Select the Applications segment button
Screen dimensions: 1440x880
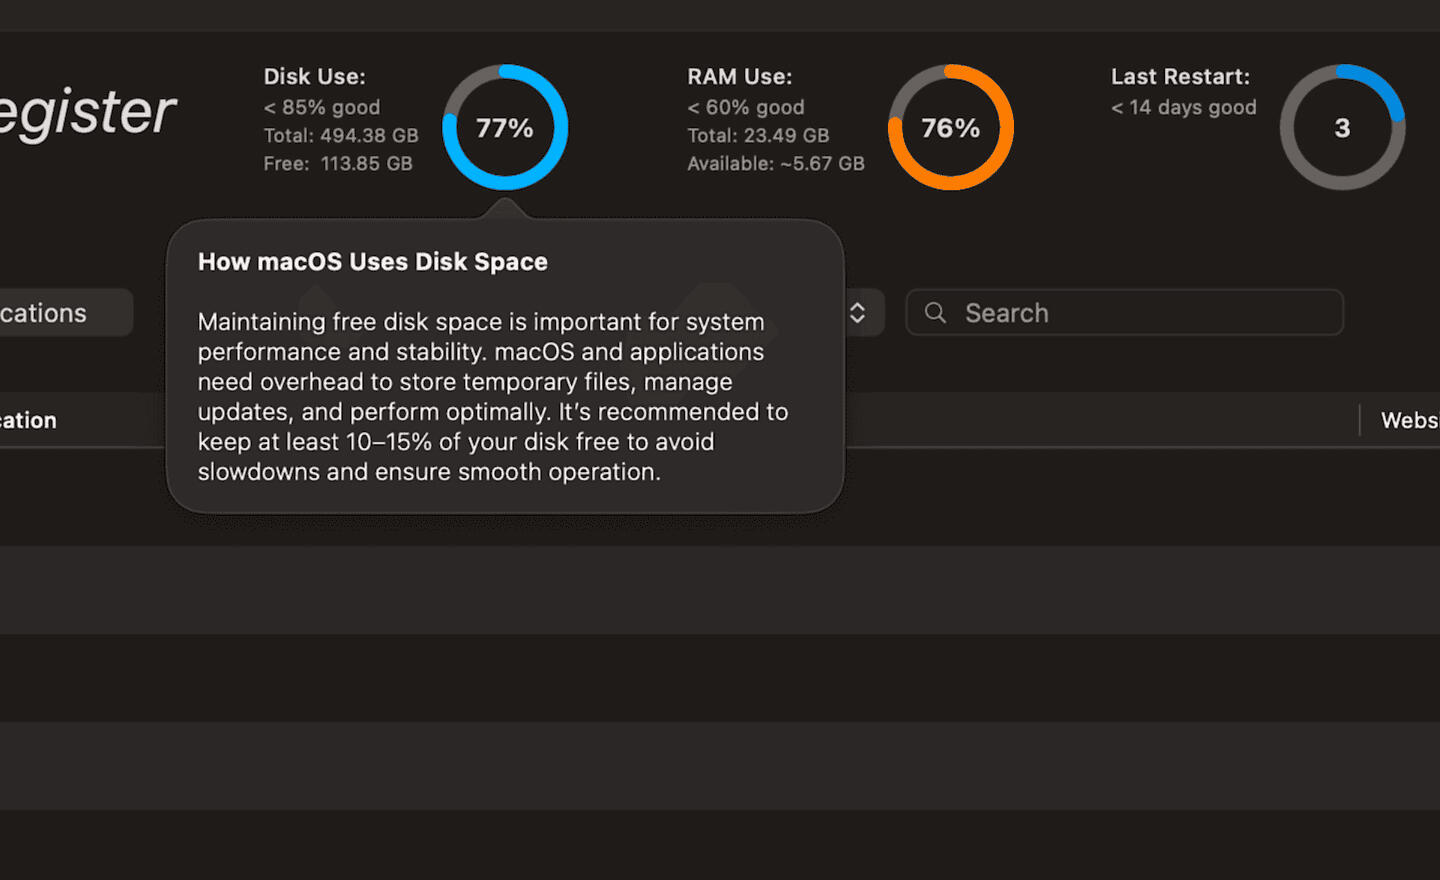(x=60, y=313)
